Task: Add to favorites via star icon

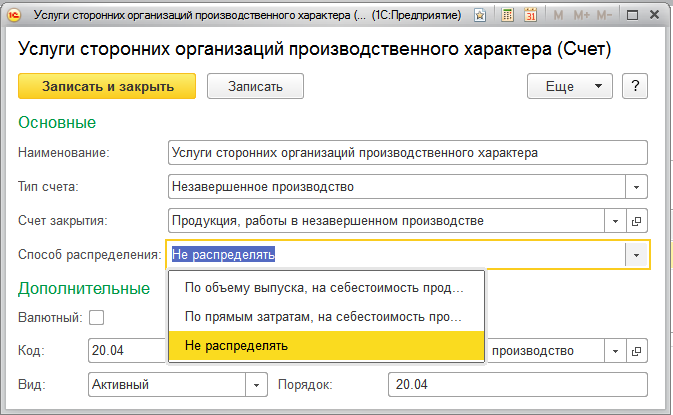Action: [481, 16]
